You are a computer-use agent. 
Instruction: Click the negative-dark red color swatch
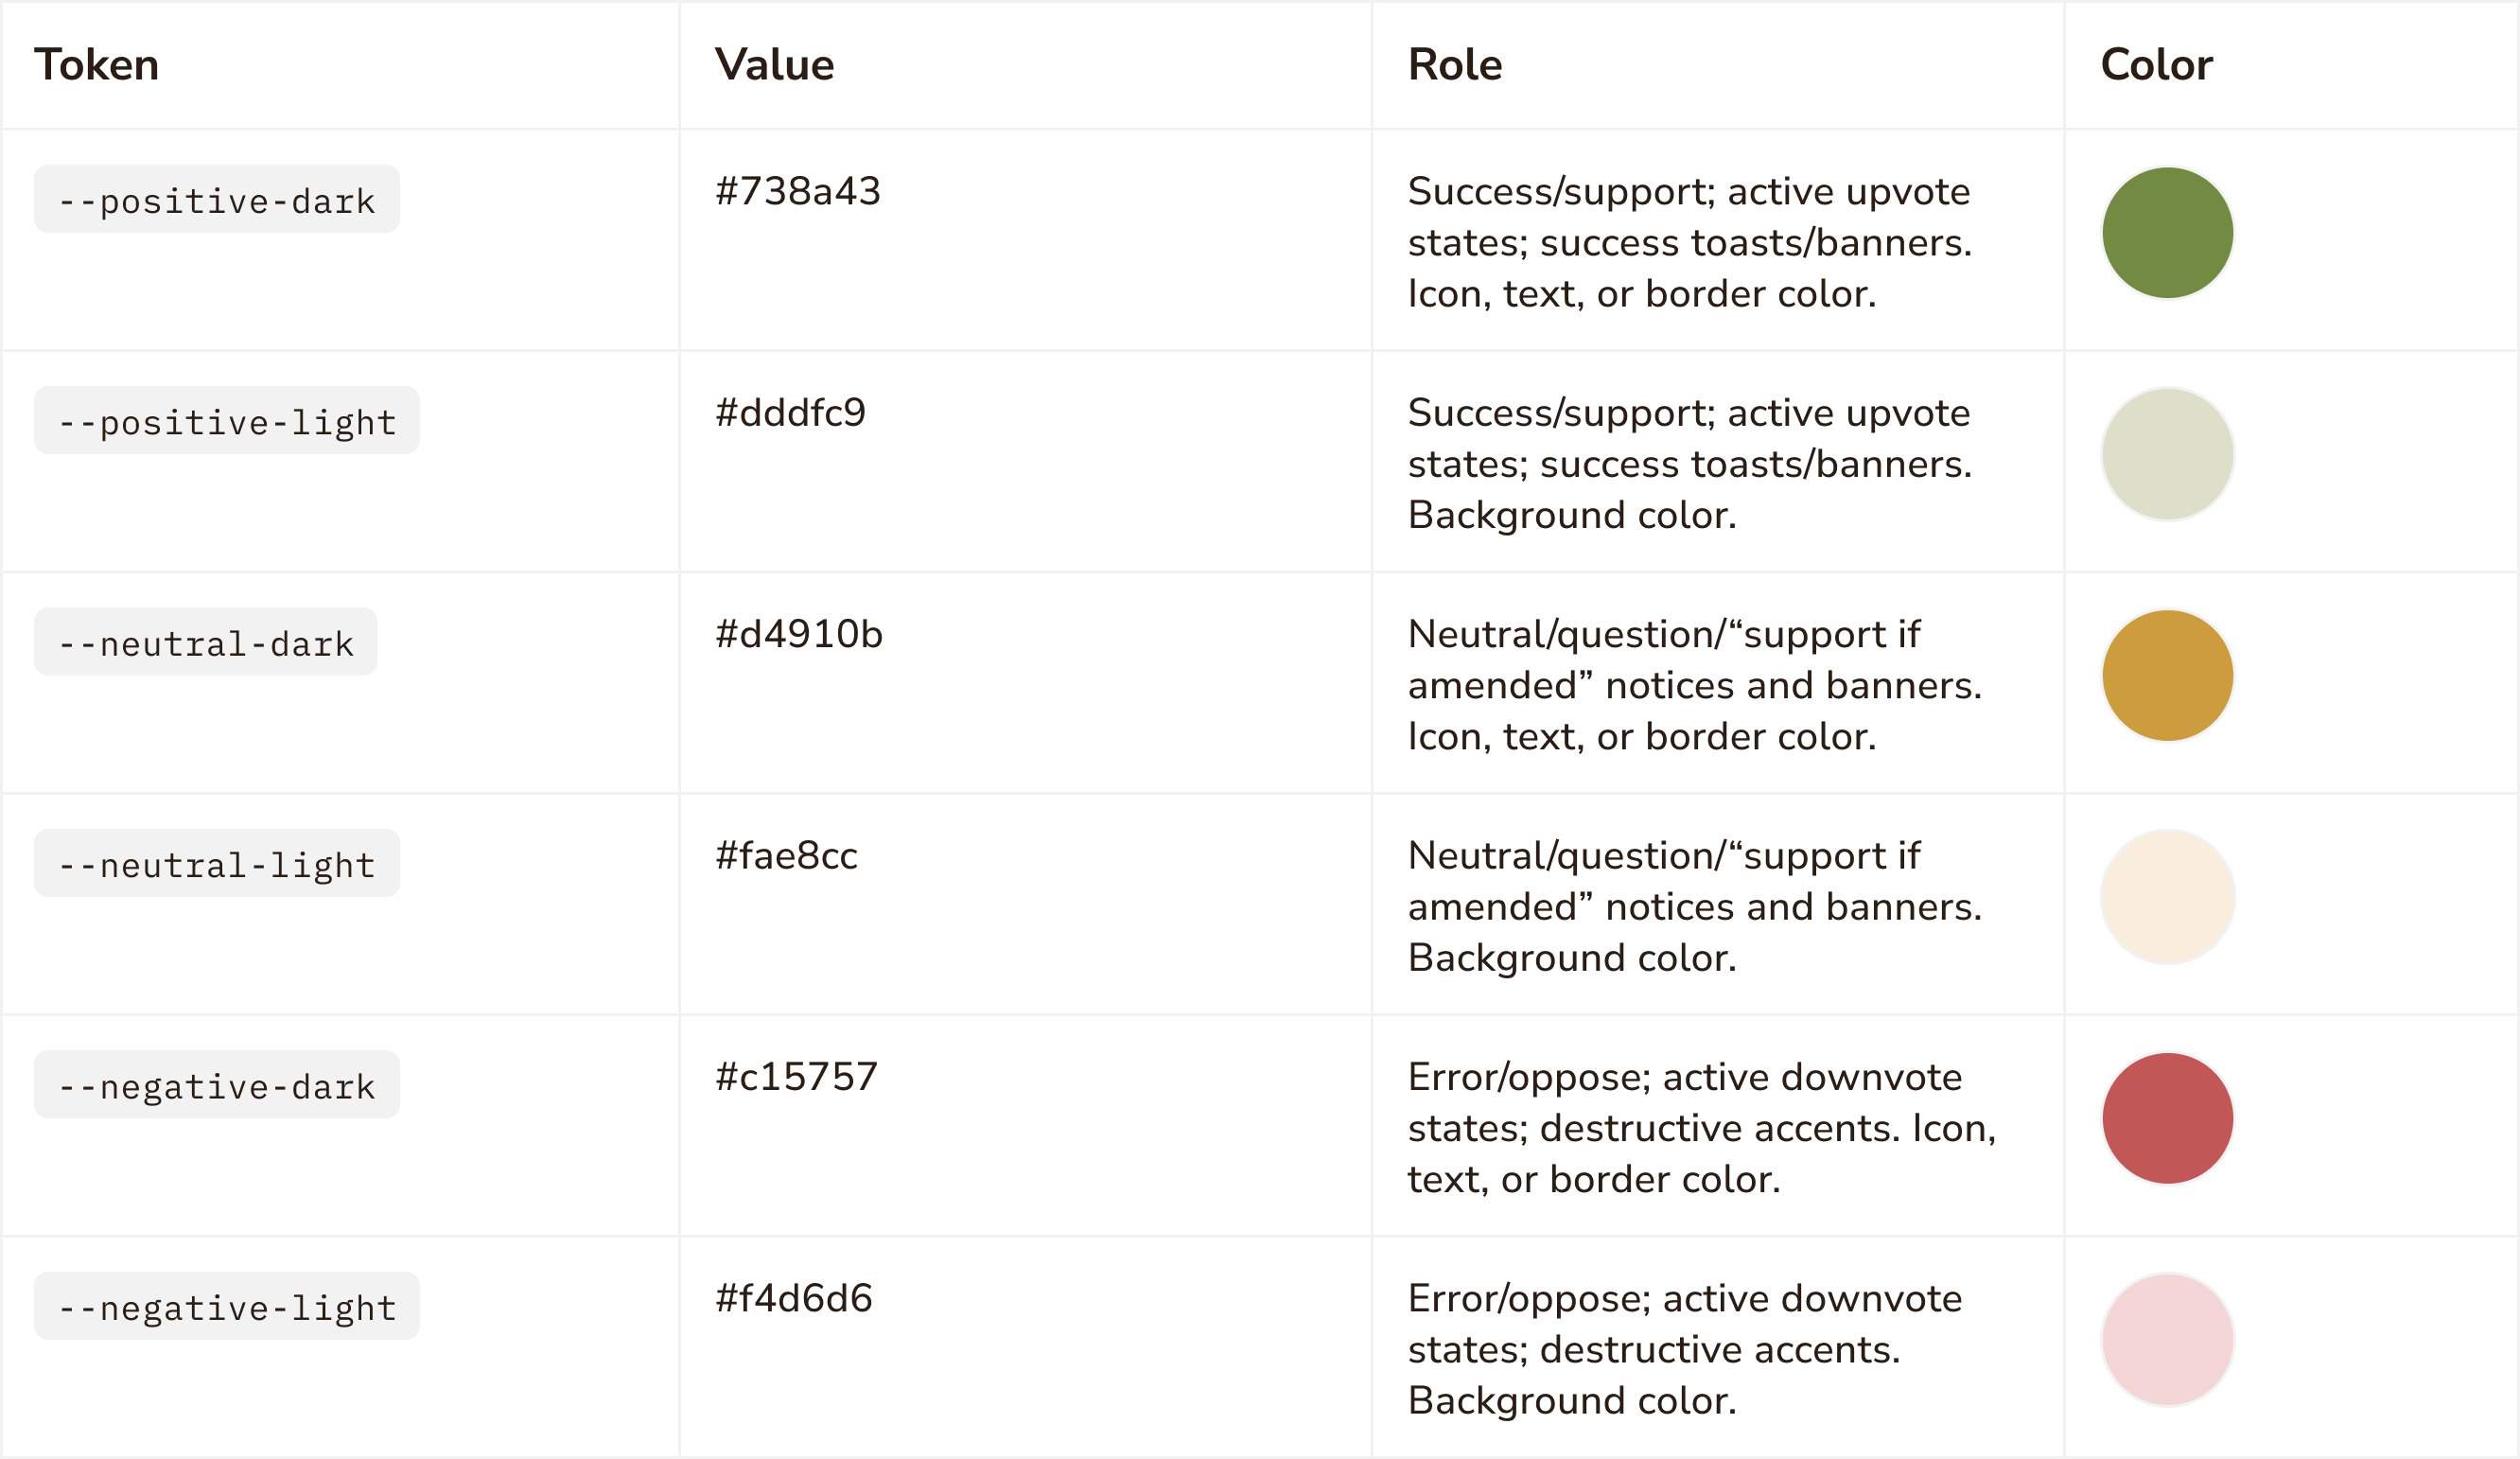pos(2167,1118)
